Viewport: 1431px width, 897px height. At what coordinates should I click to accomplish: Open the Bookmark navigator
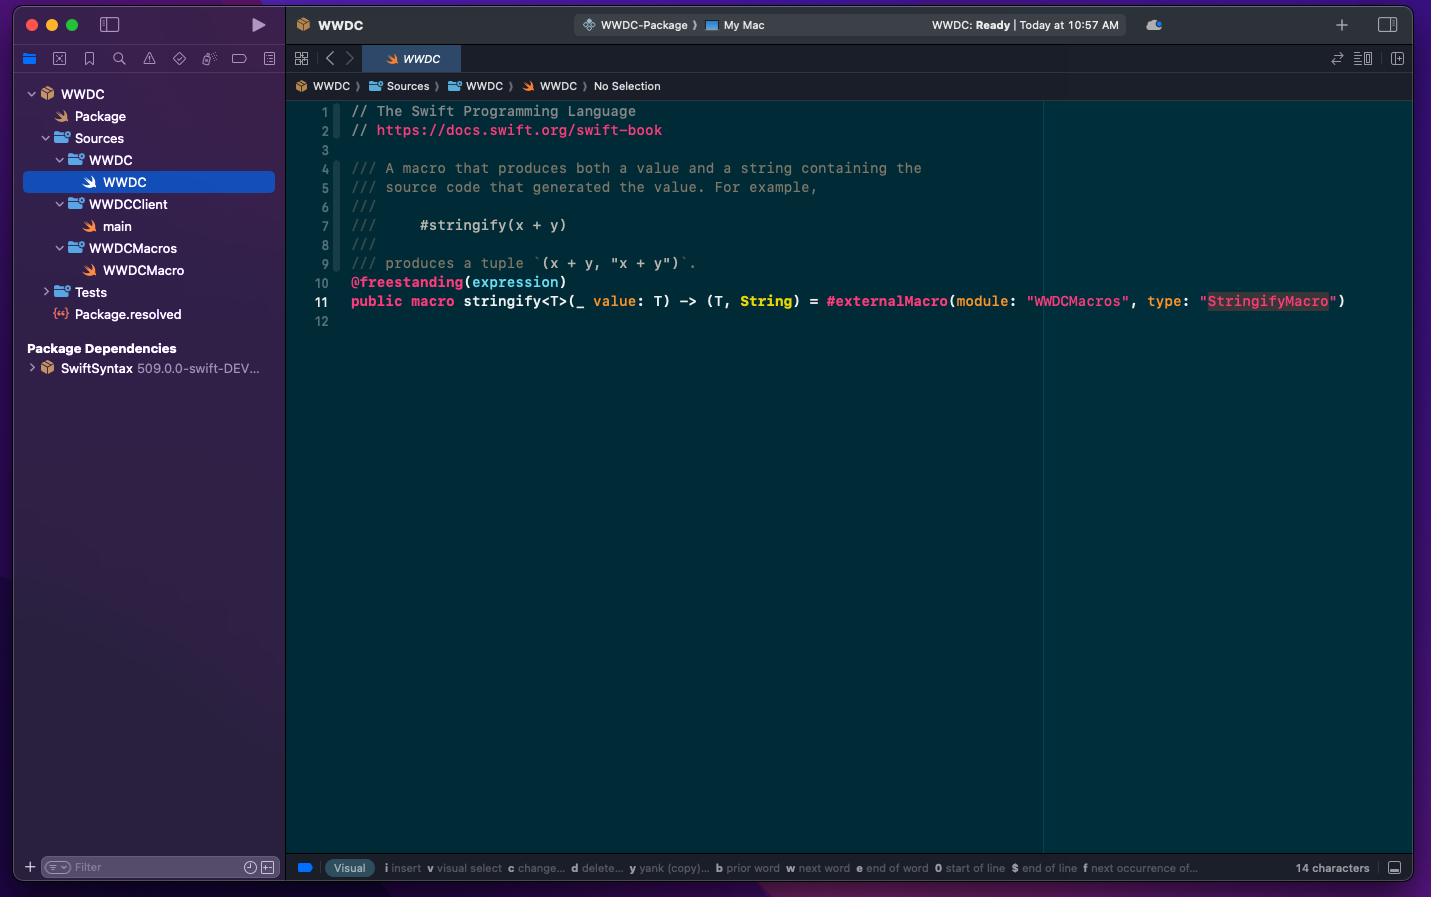pyautogui.click(x=89, y=59)
